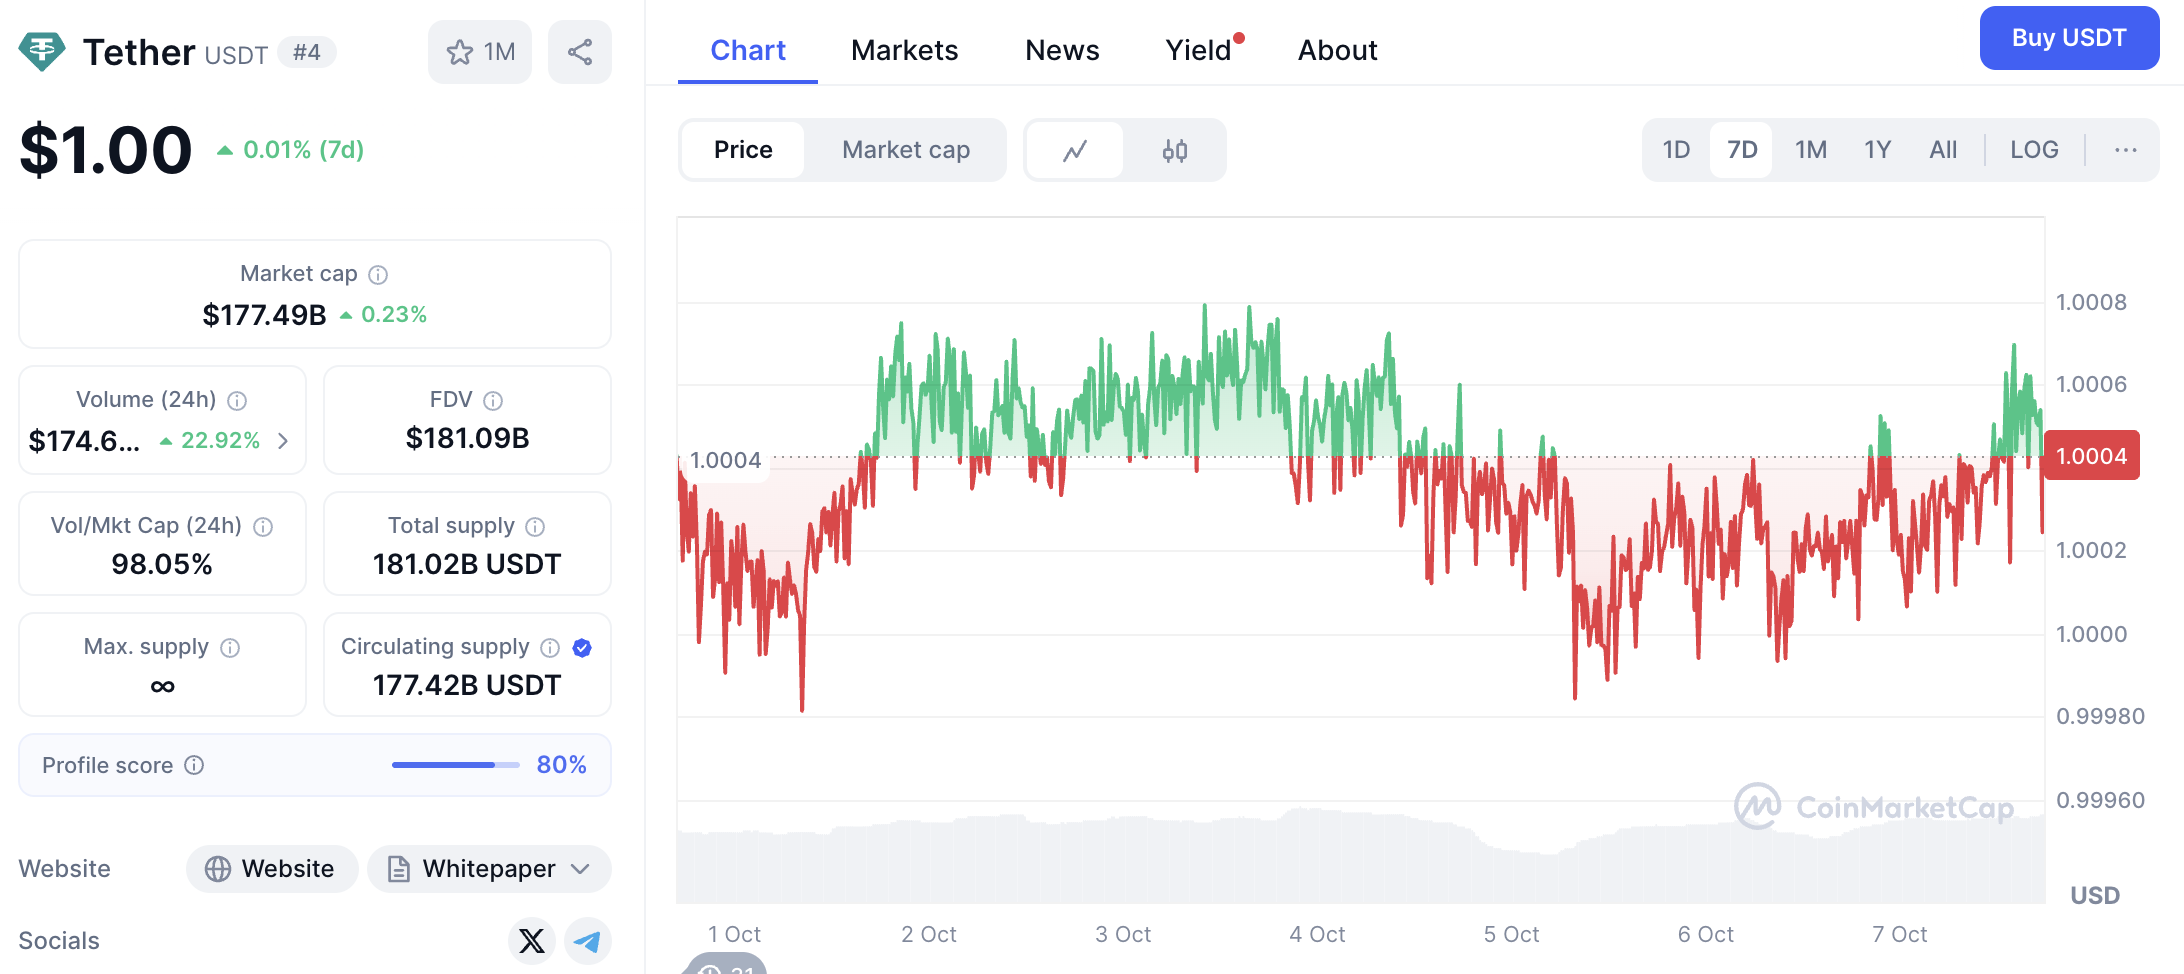Click the share icon button
Screen dimensions: 2184x974
coord(580,52)
